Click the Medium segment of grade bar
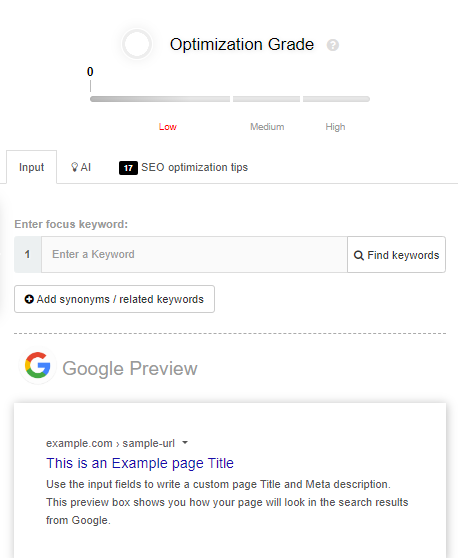 click(266, 99)
